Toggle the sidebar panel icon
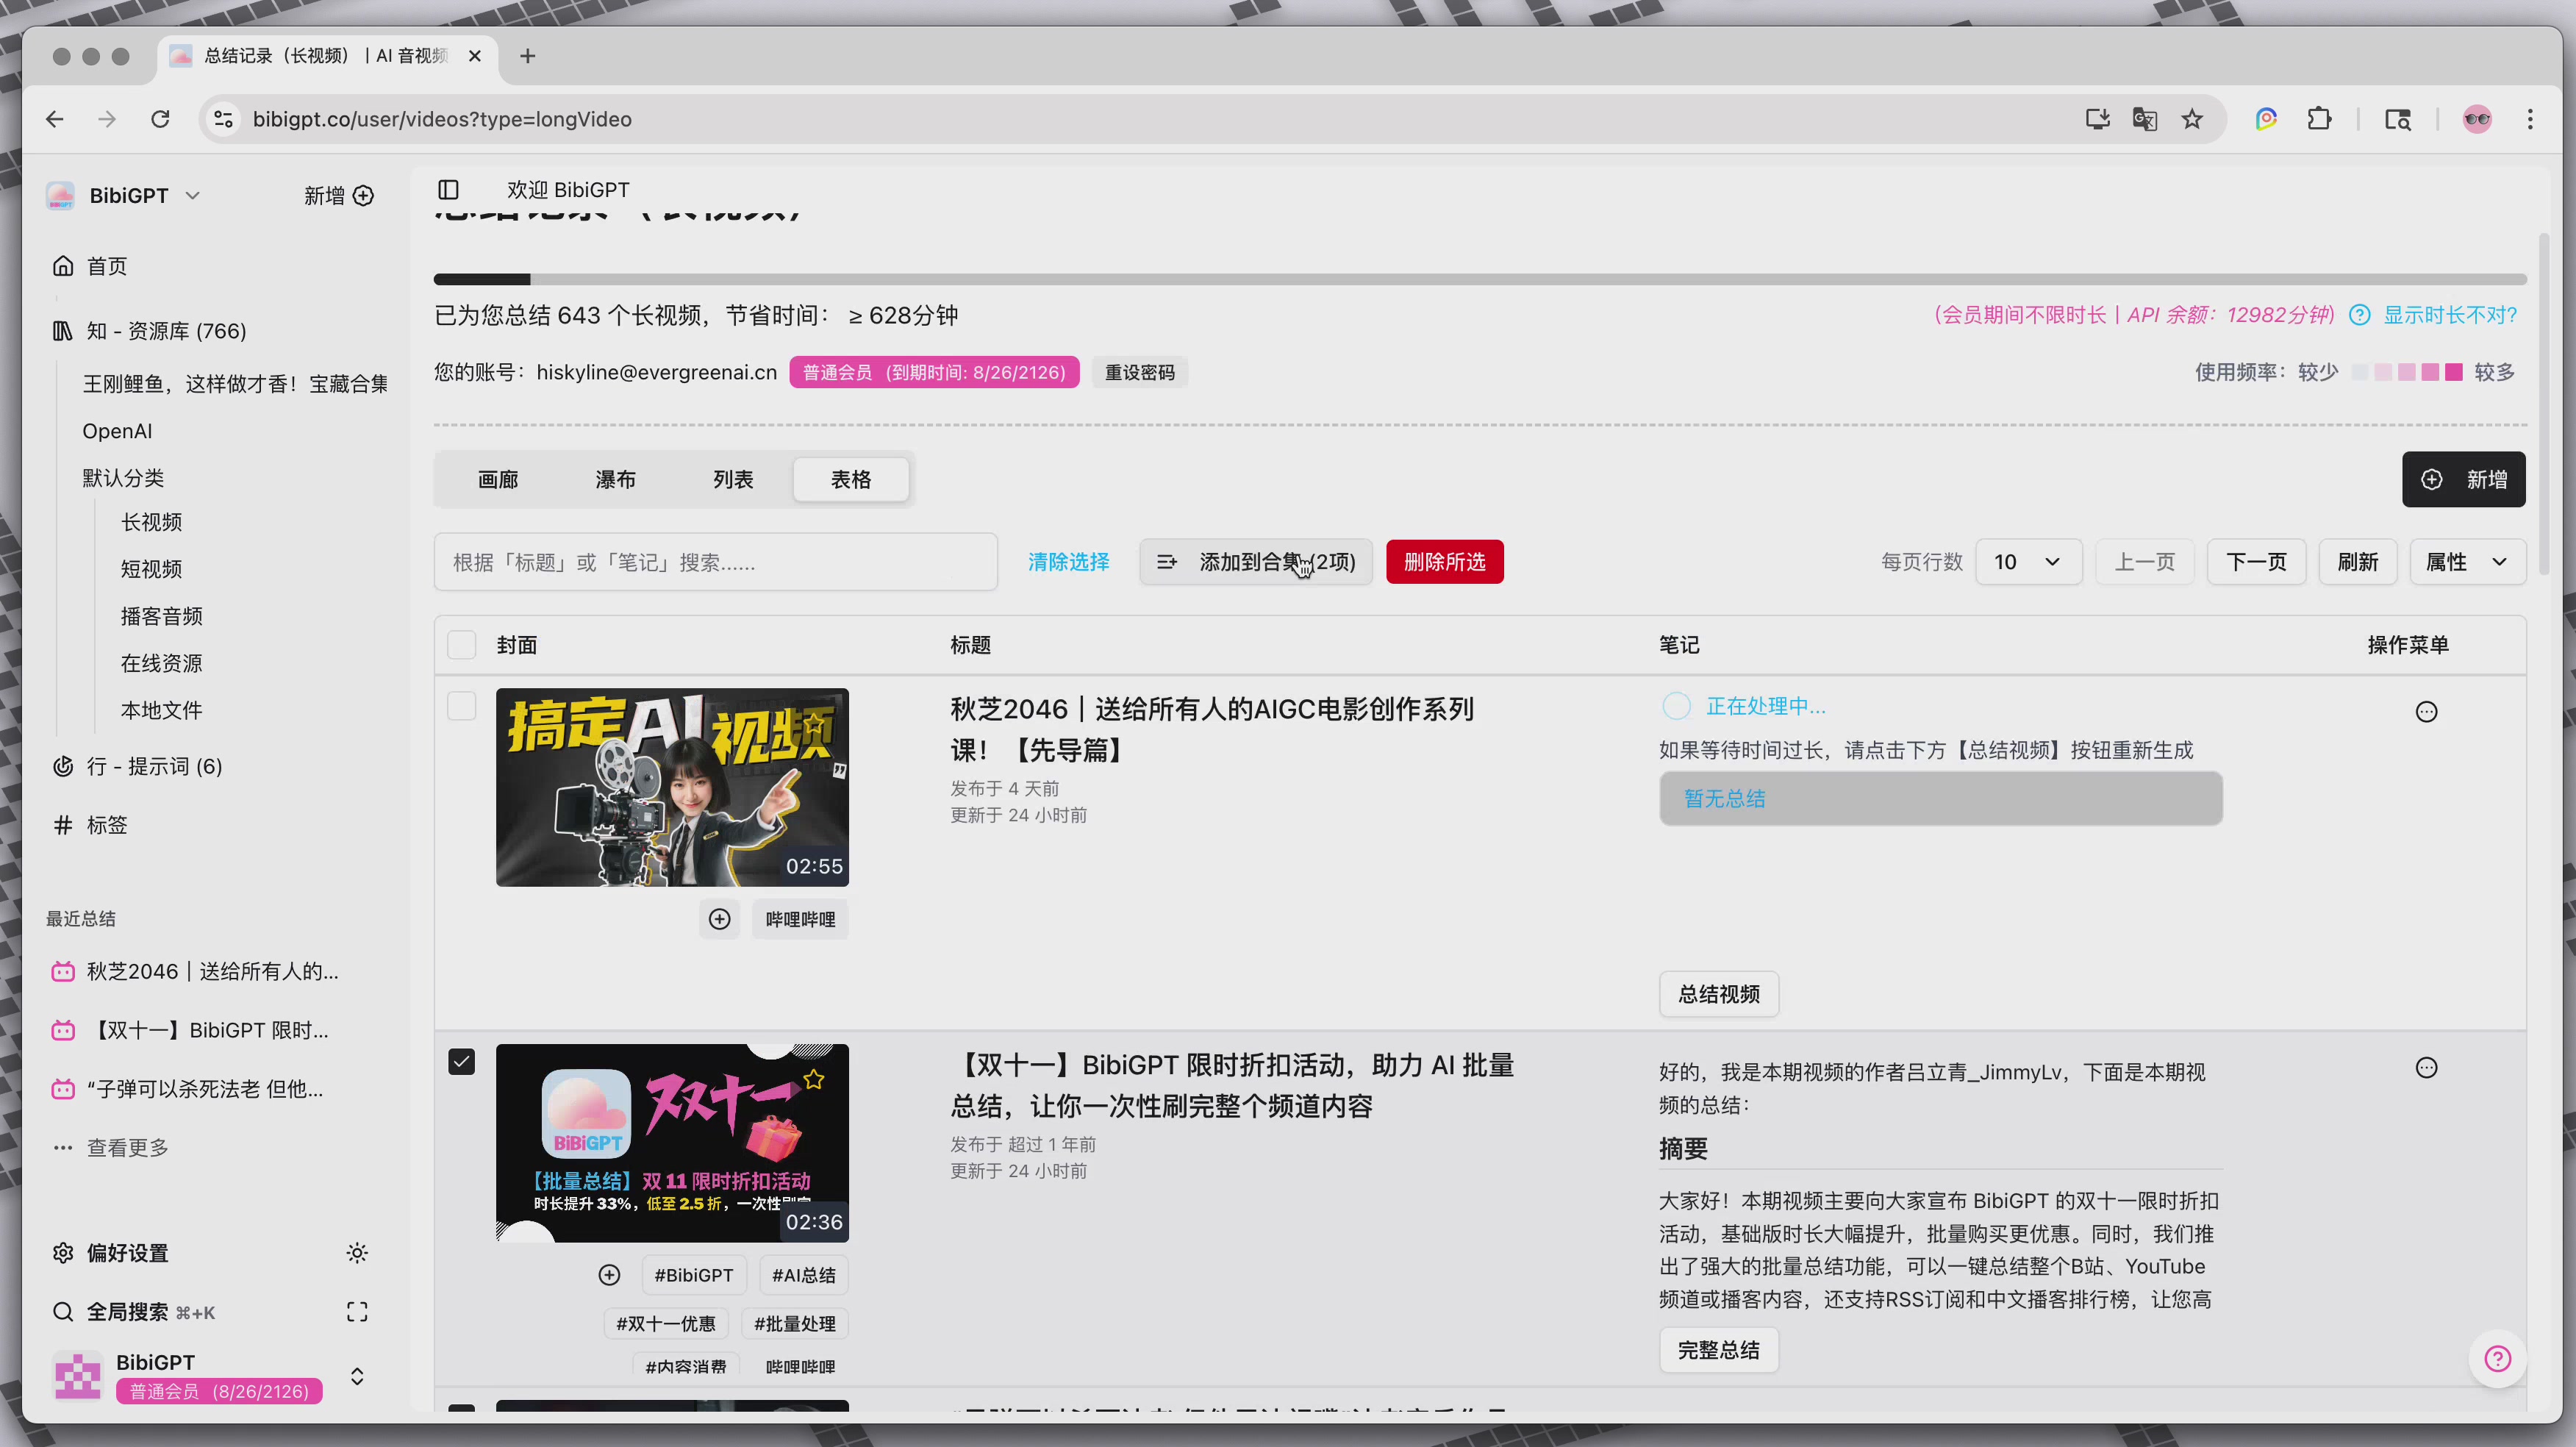The image size is (2576, 1447). click(x=448, y=190)
